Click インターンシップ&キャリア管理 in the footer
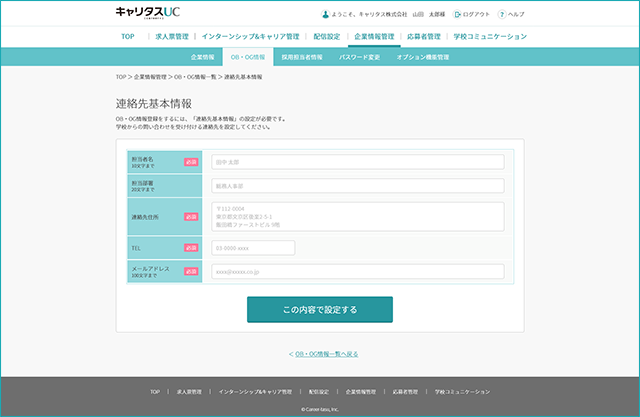 click(x=255, y=392)
